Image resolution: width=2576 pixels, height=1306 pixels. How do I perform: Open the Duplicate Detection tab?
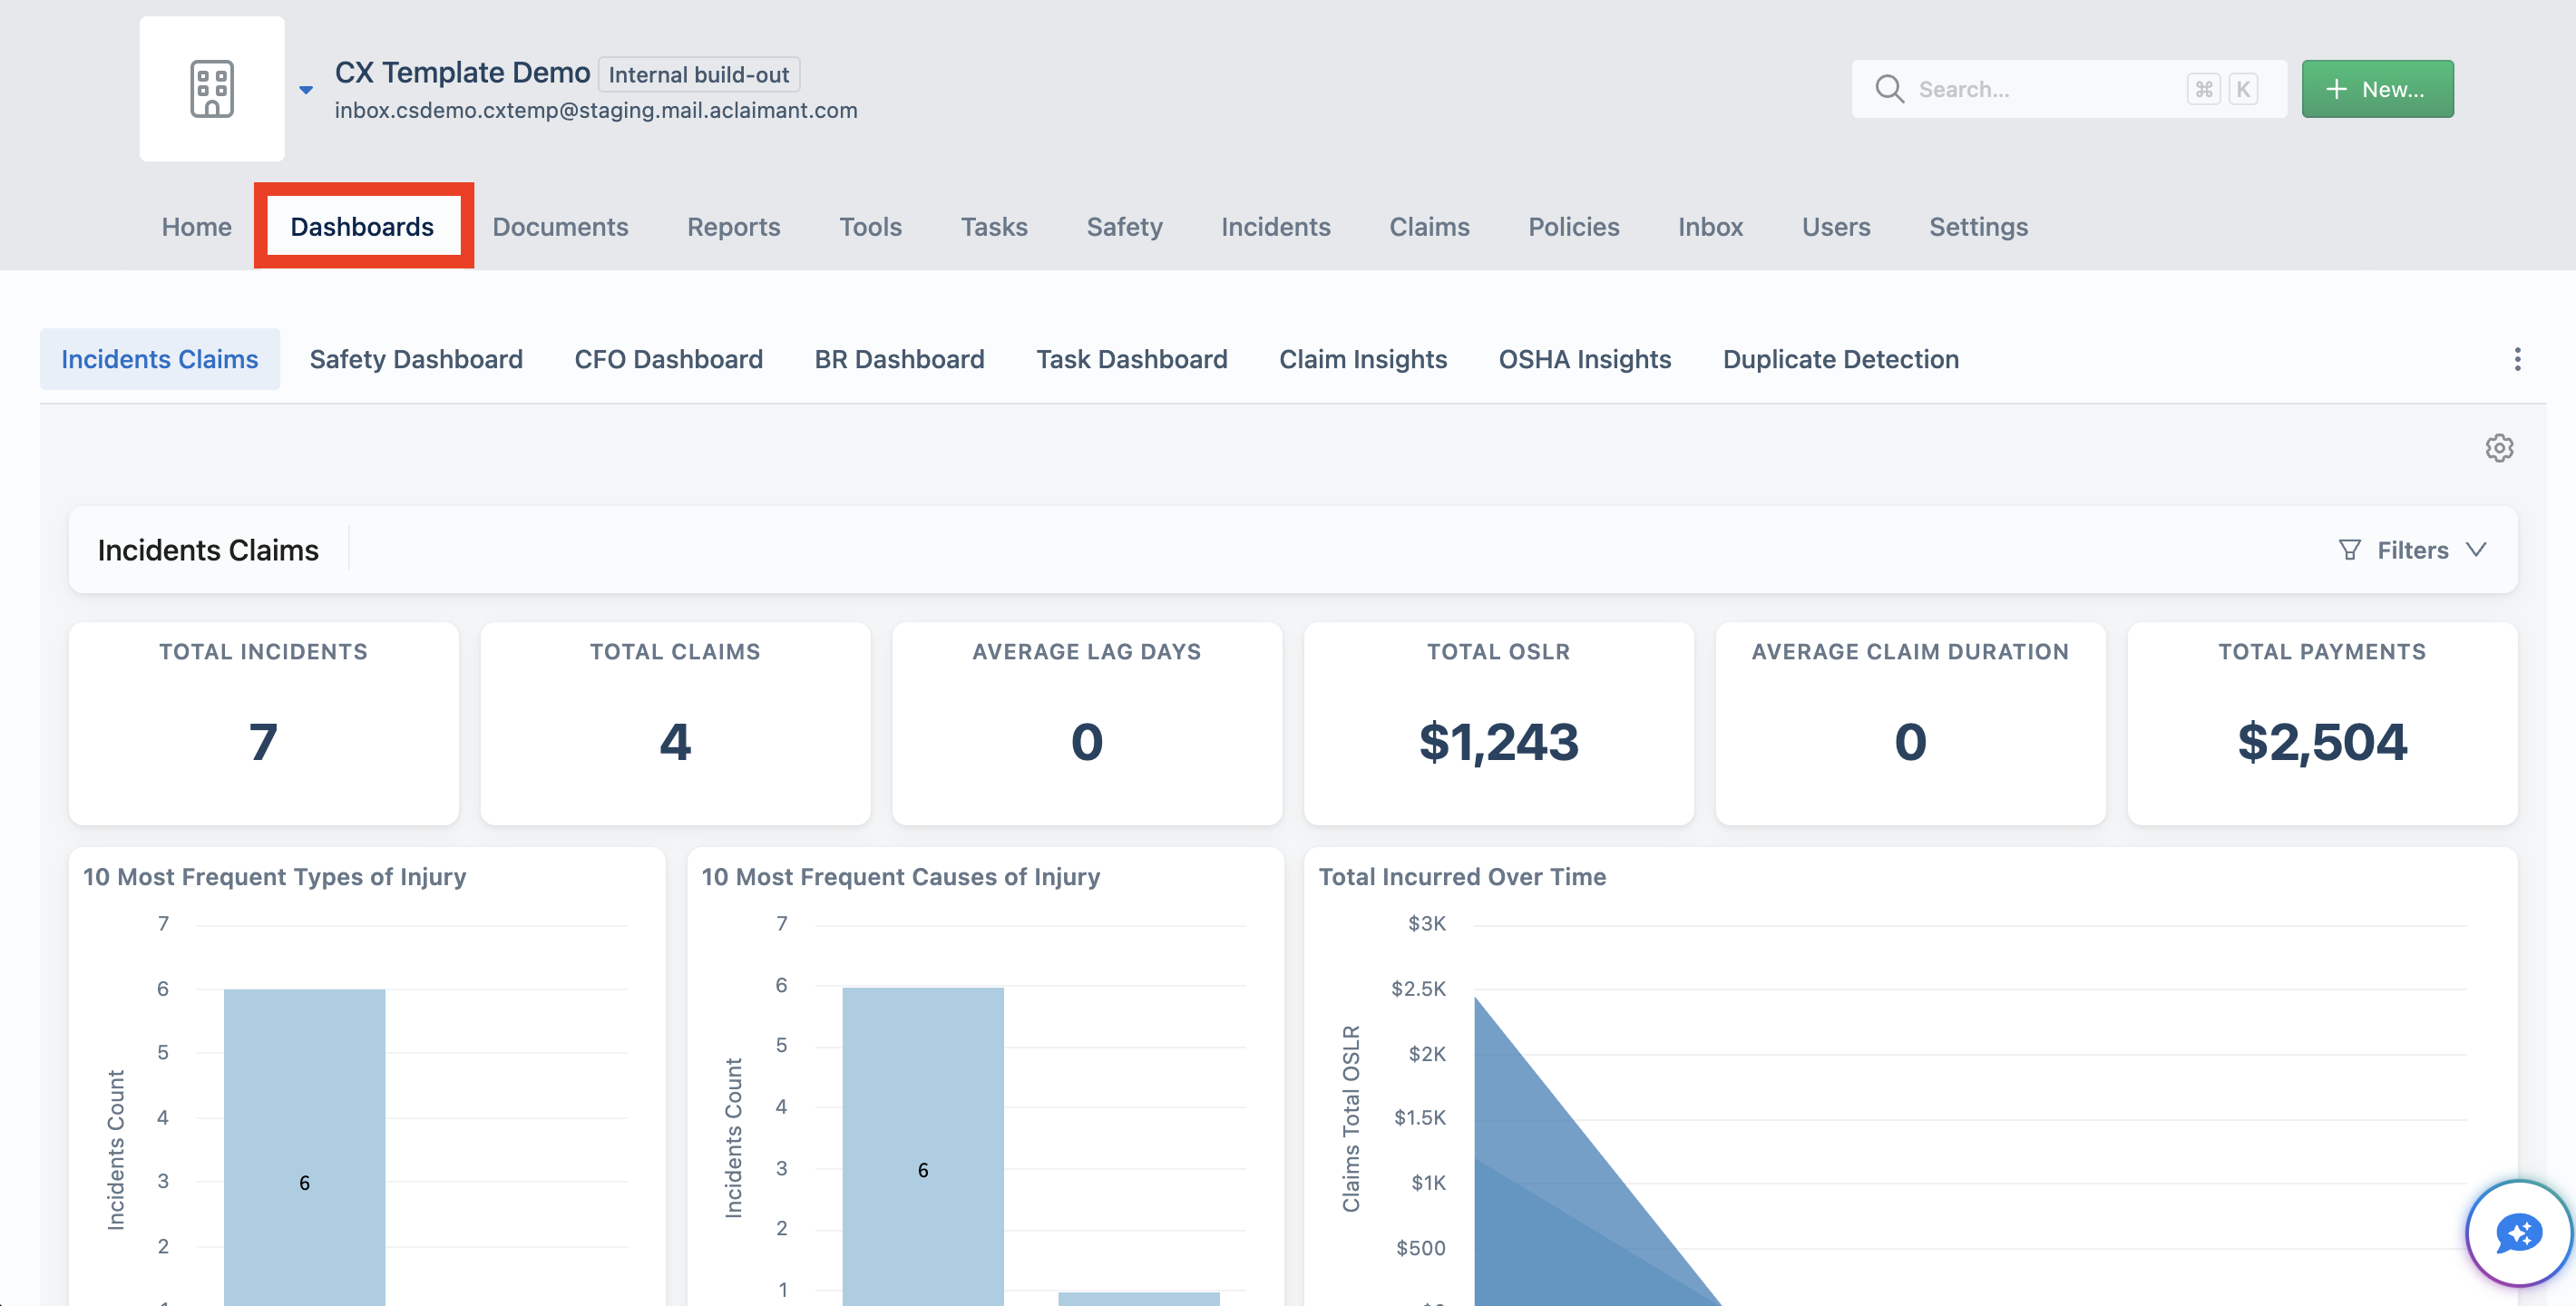(x=1840, y=359)
